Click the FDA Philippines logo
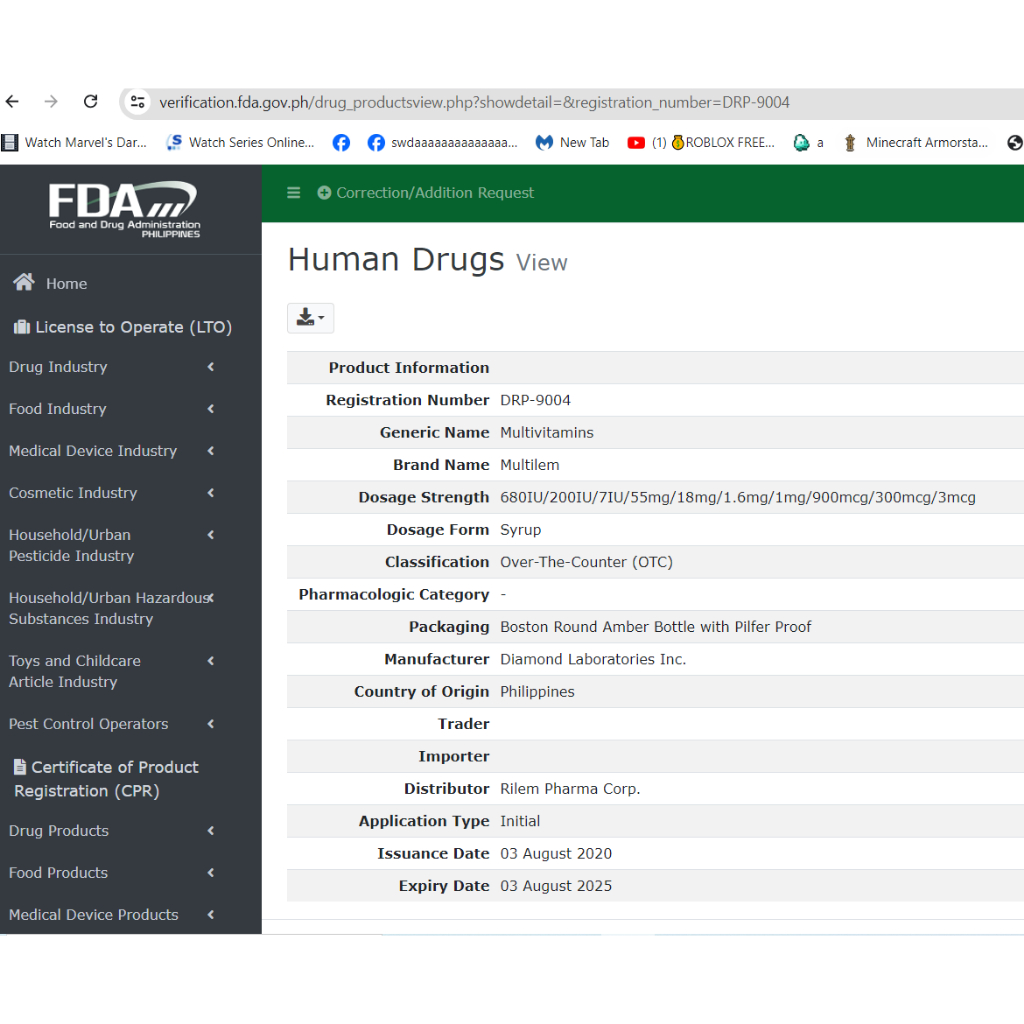The width and height of the screenshot is (1024, 1024). (x=125, y=209)
